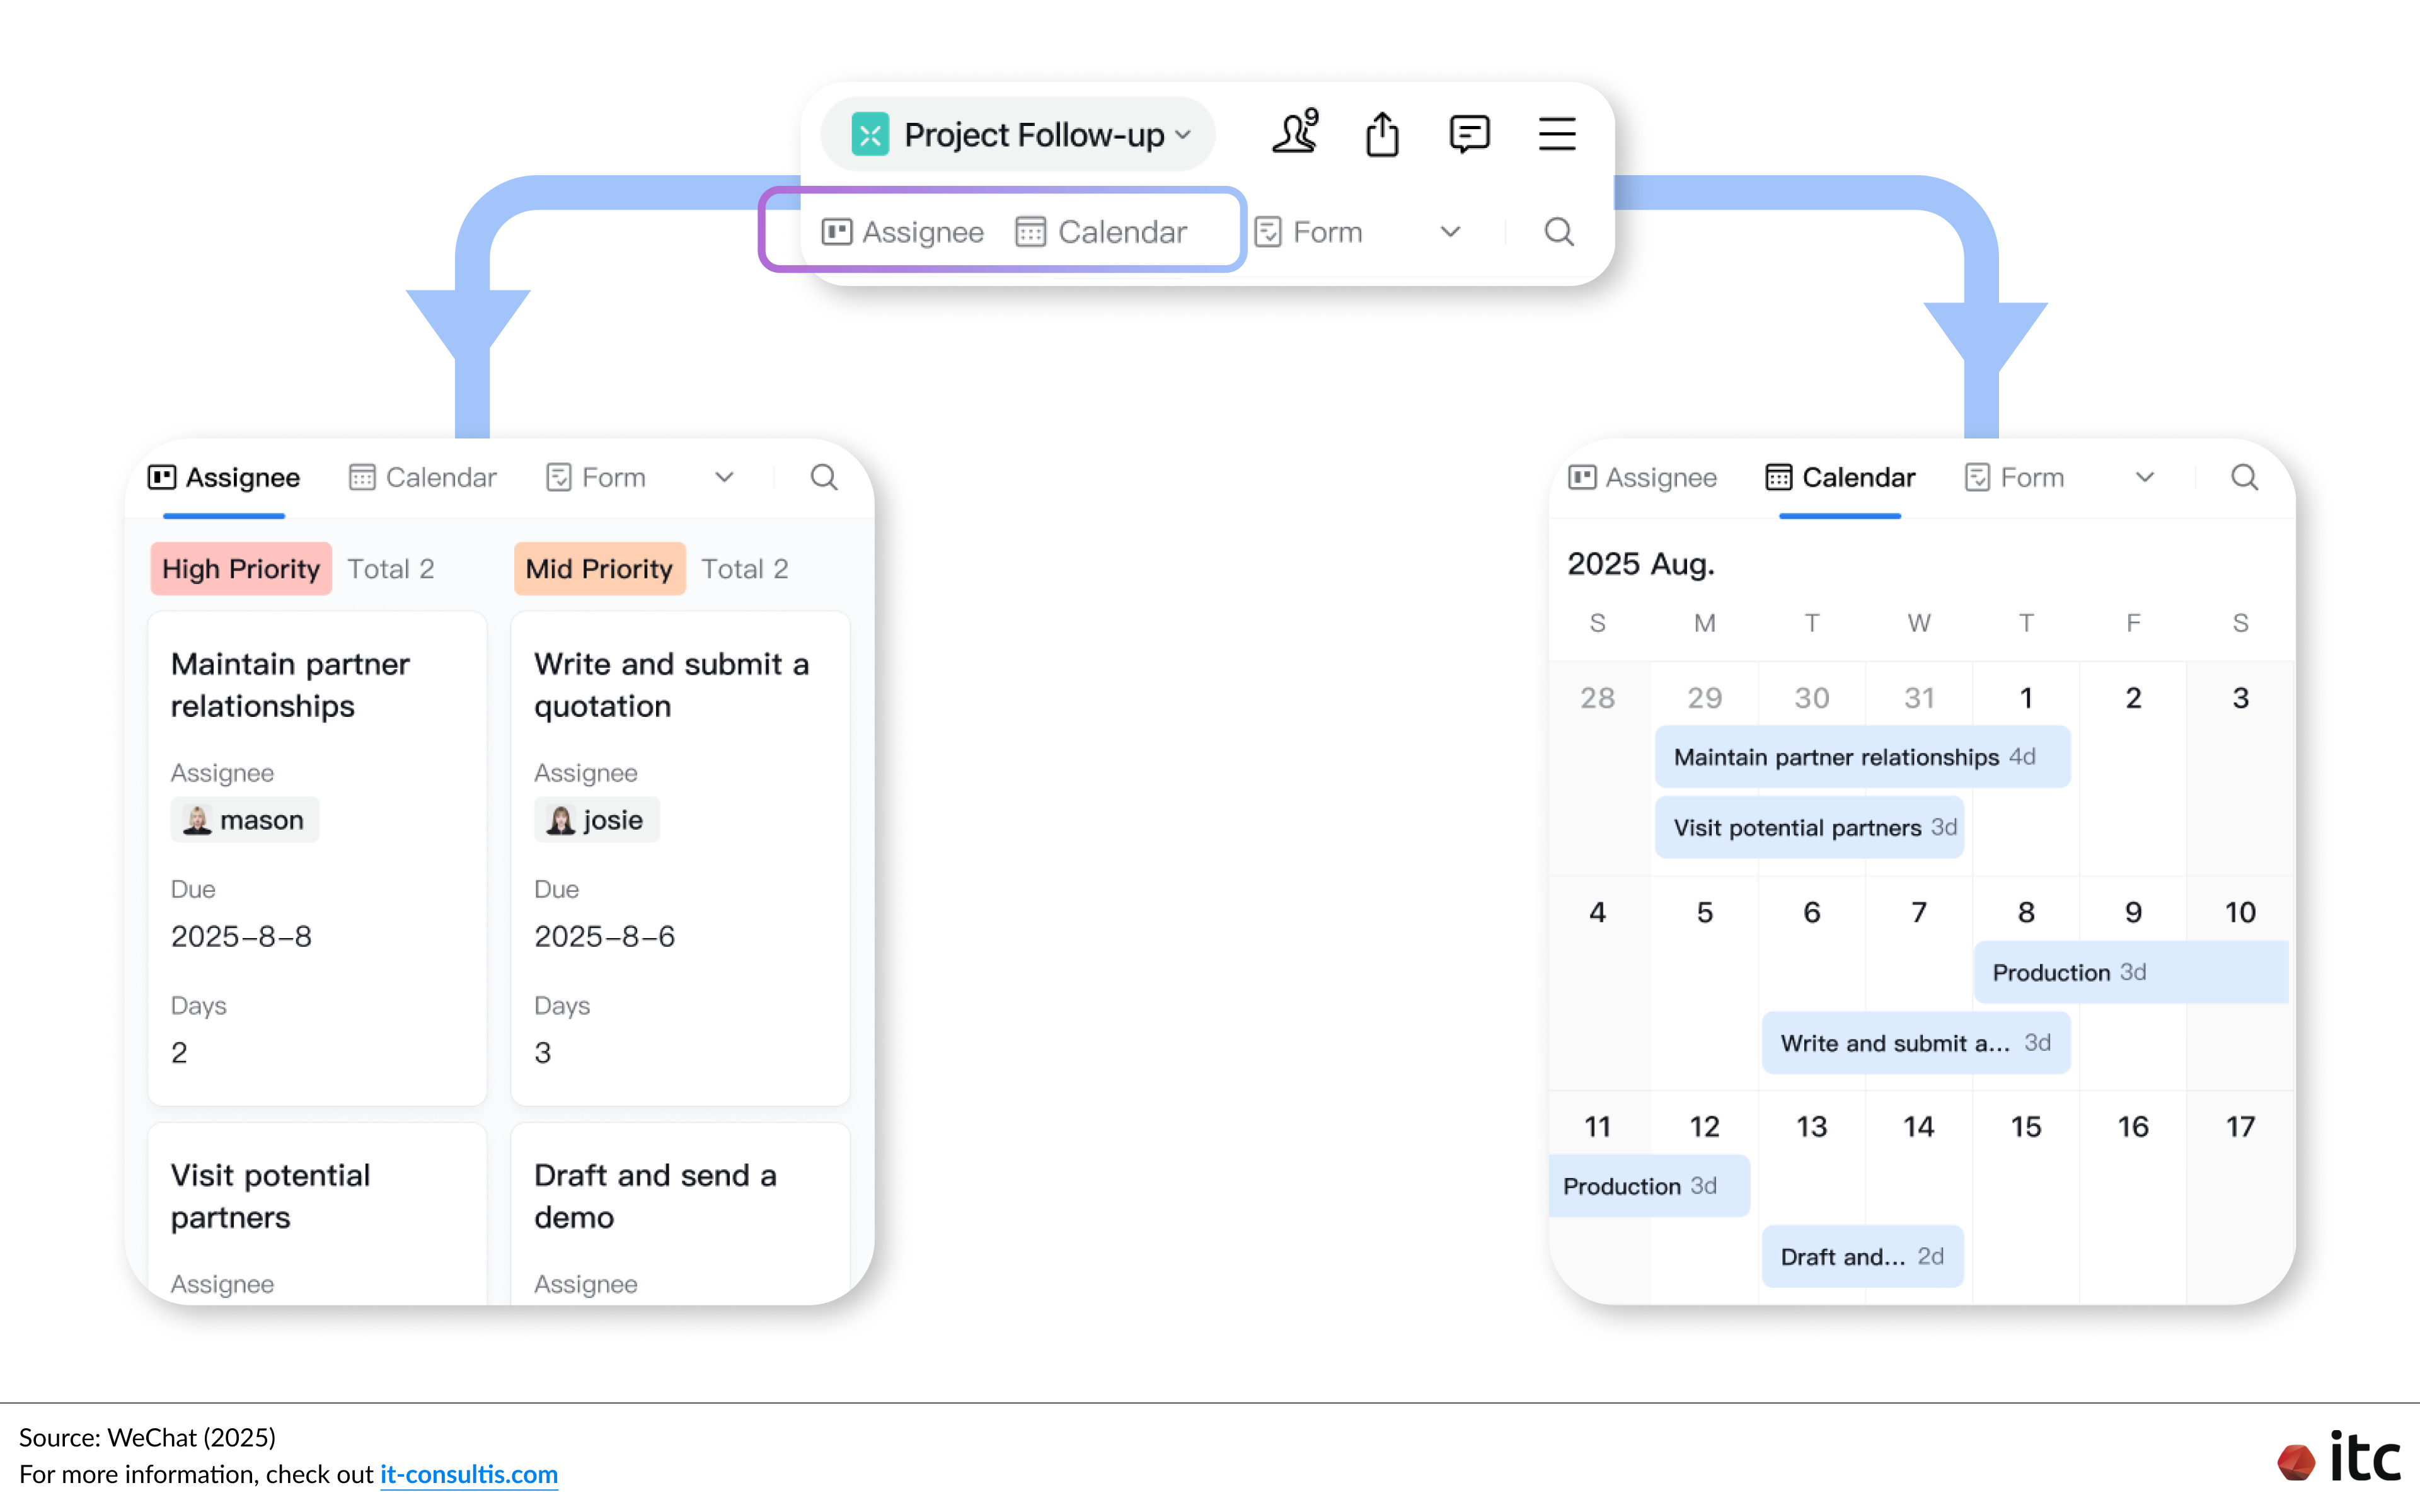Screen dimensions: 2420x1512
Task: Open comments via the speech bubble icon
Action: 1469,134
